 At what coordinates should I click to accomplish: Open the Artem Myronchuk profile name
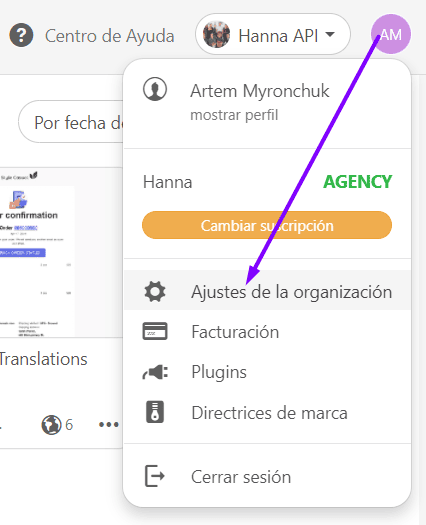tap(260, 91)
